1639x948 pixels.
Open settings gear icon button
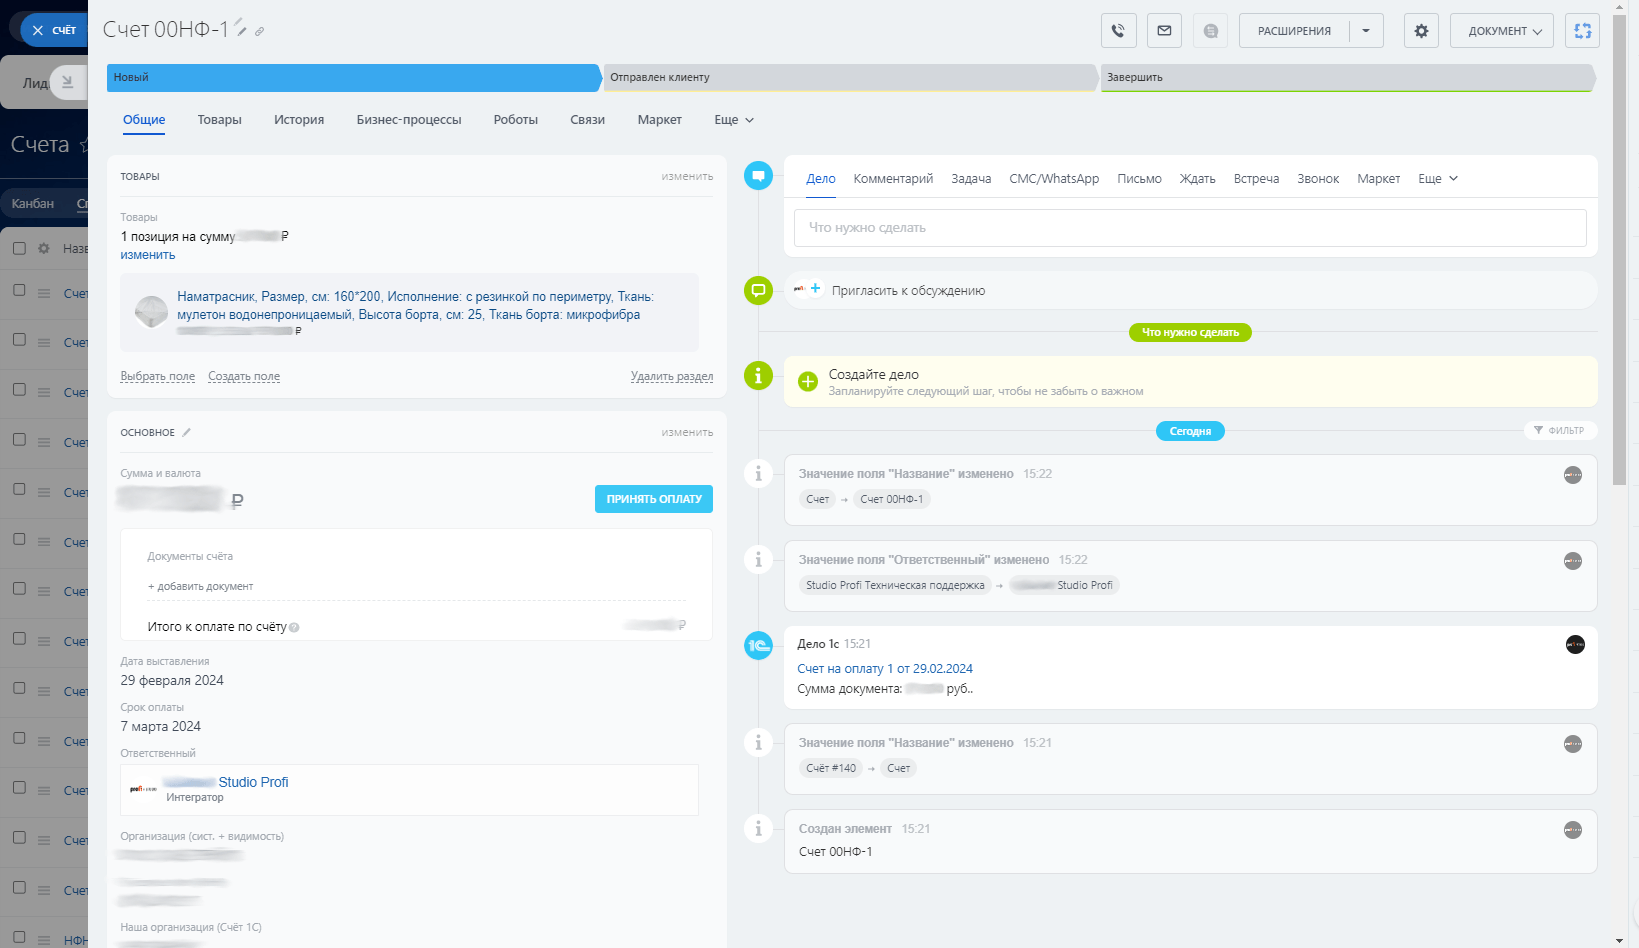tap(1421, 31)
